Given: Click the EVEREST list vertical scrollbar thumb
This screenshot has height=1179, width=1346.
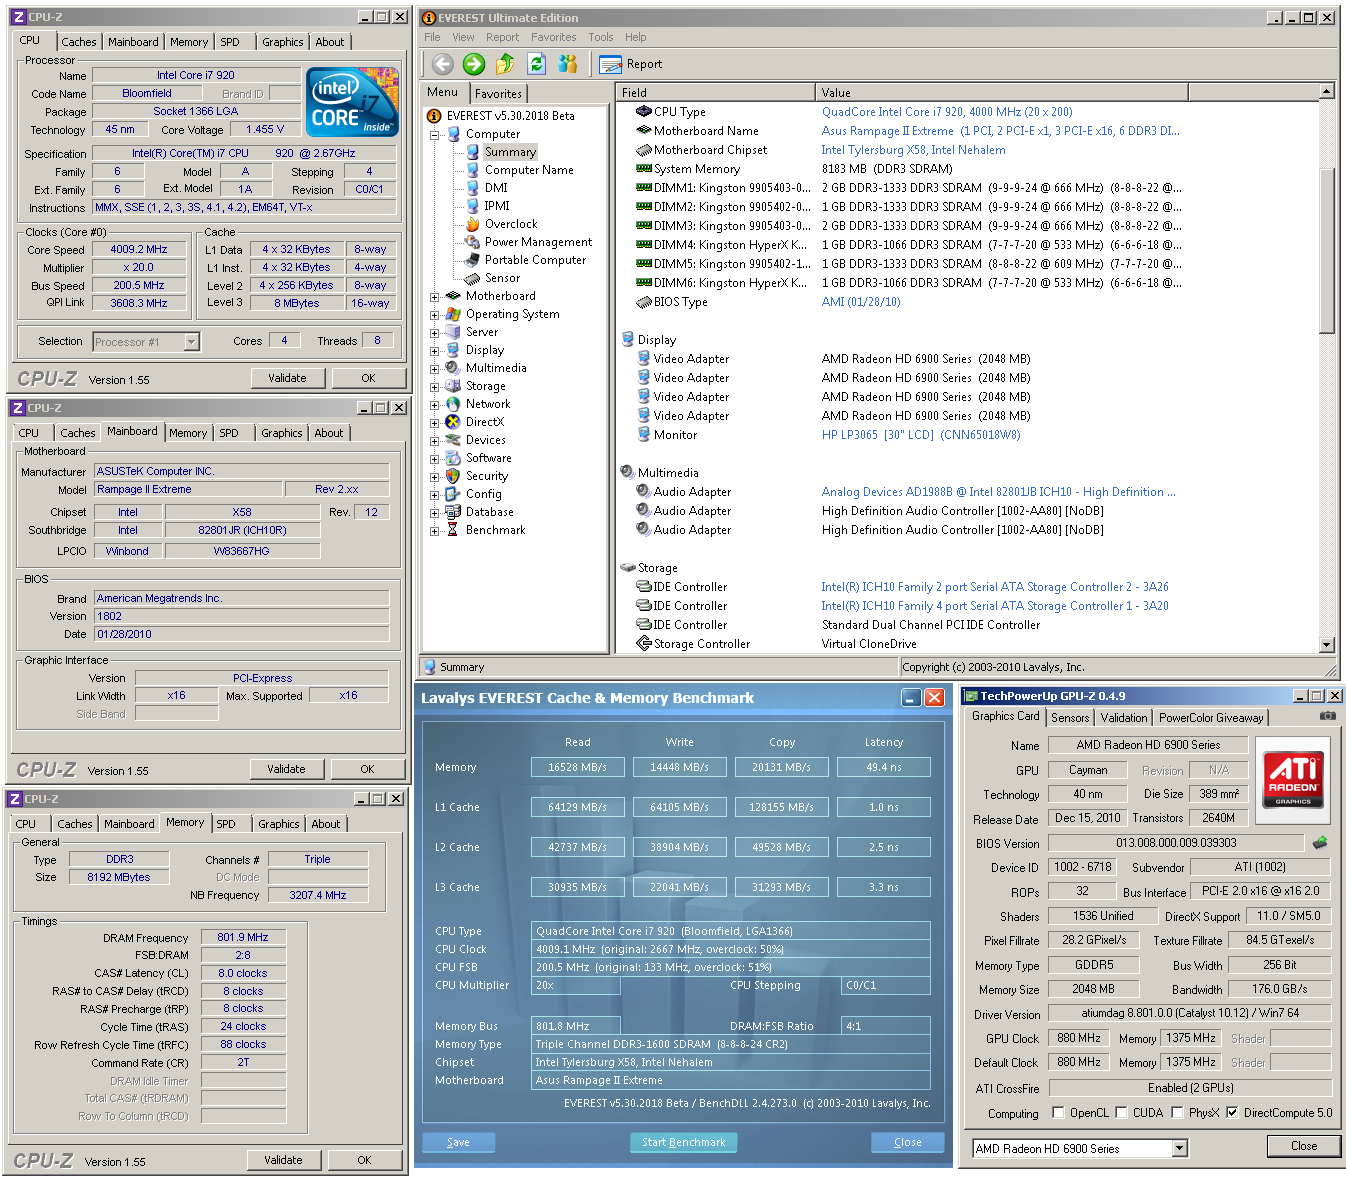Looking at the screenshot, I should pos(1327,250).
